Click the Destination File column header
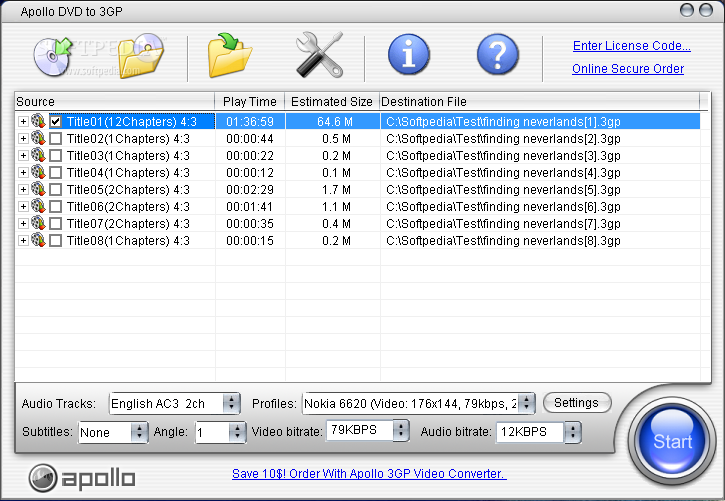The image size is (725, 501). pos(540,101)
